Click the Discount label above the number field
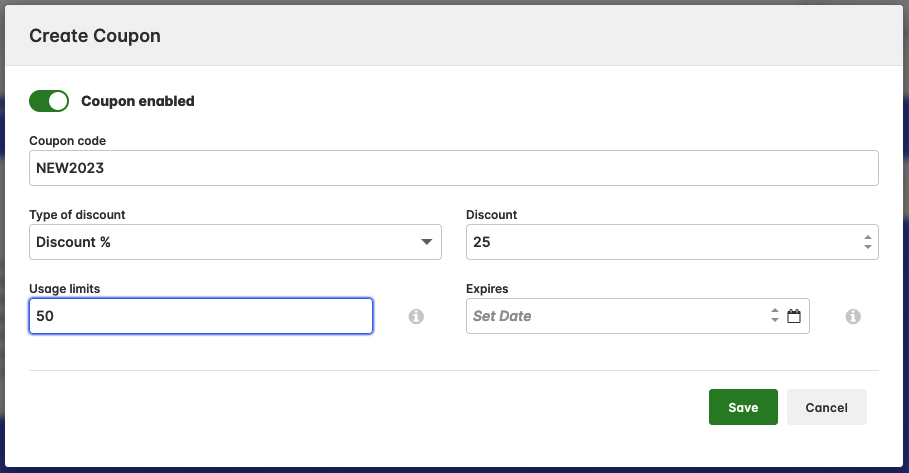Image resolution: width=909 pixels, height=473 pixels. 492,214
